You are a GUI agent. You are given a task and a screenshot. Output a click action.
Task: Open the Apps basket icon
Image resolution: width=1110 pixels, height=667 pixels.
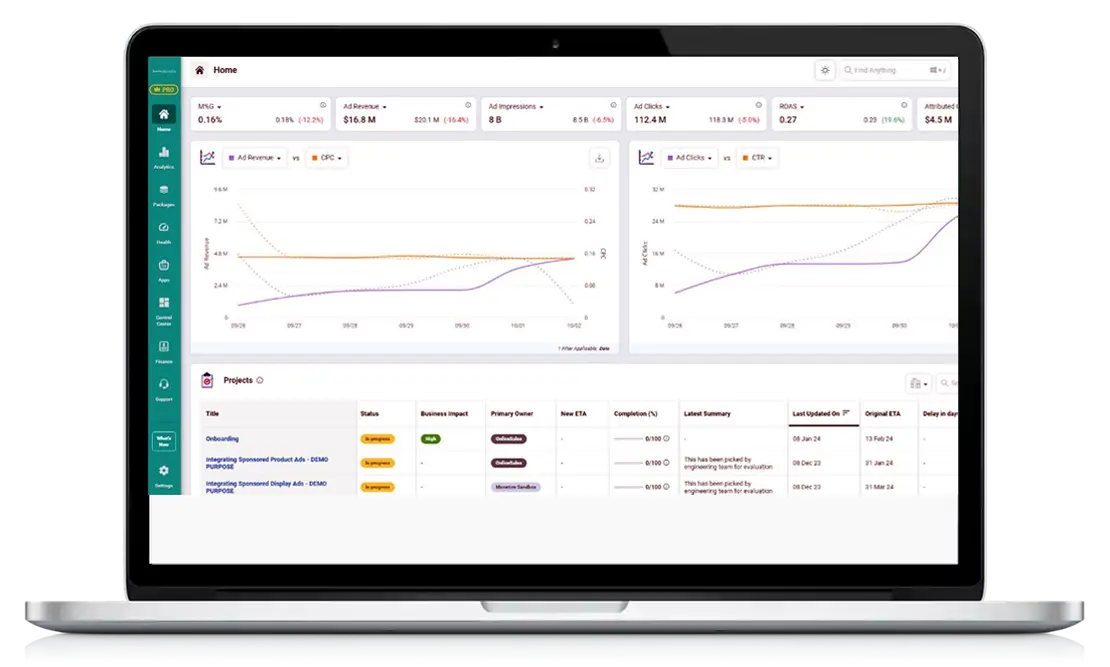(163, 269)
